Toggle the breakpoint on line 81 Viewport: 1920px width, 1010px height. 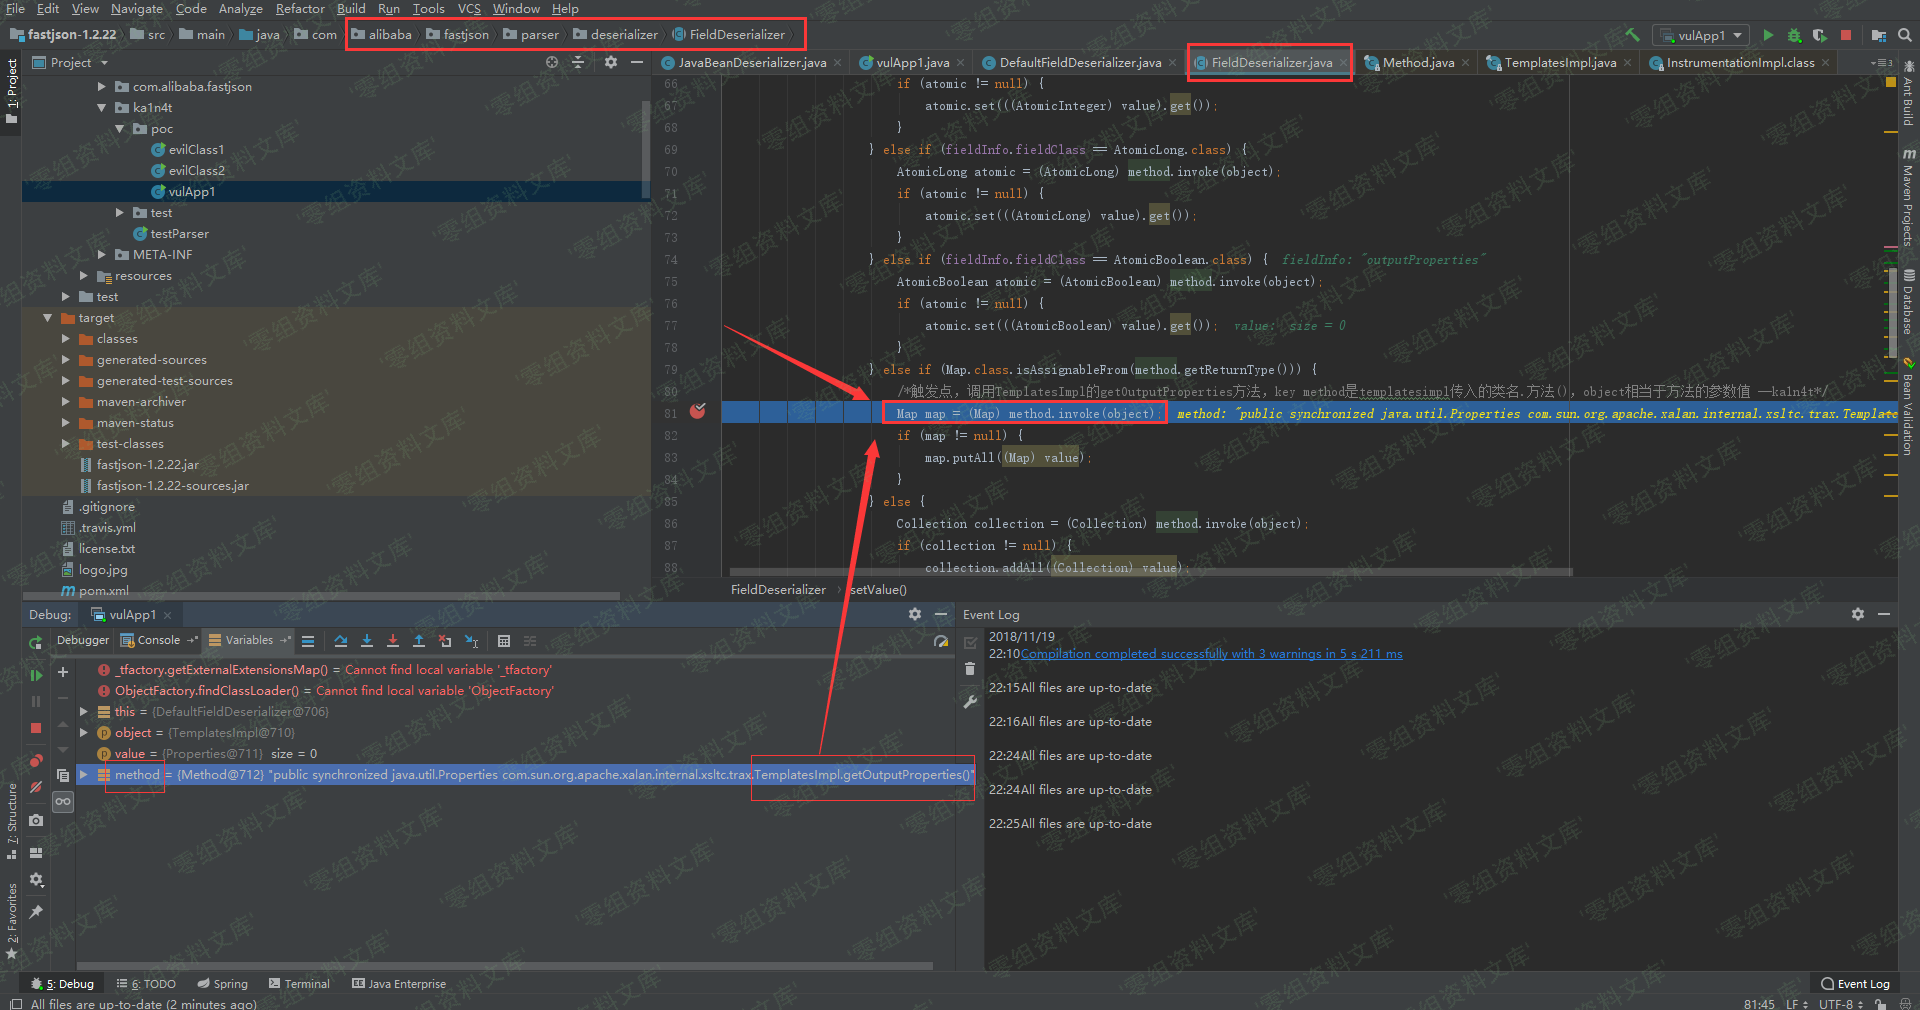698,412
